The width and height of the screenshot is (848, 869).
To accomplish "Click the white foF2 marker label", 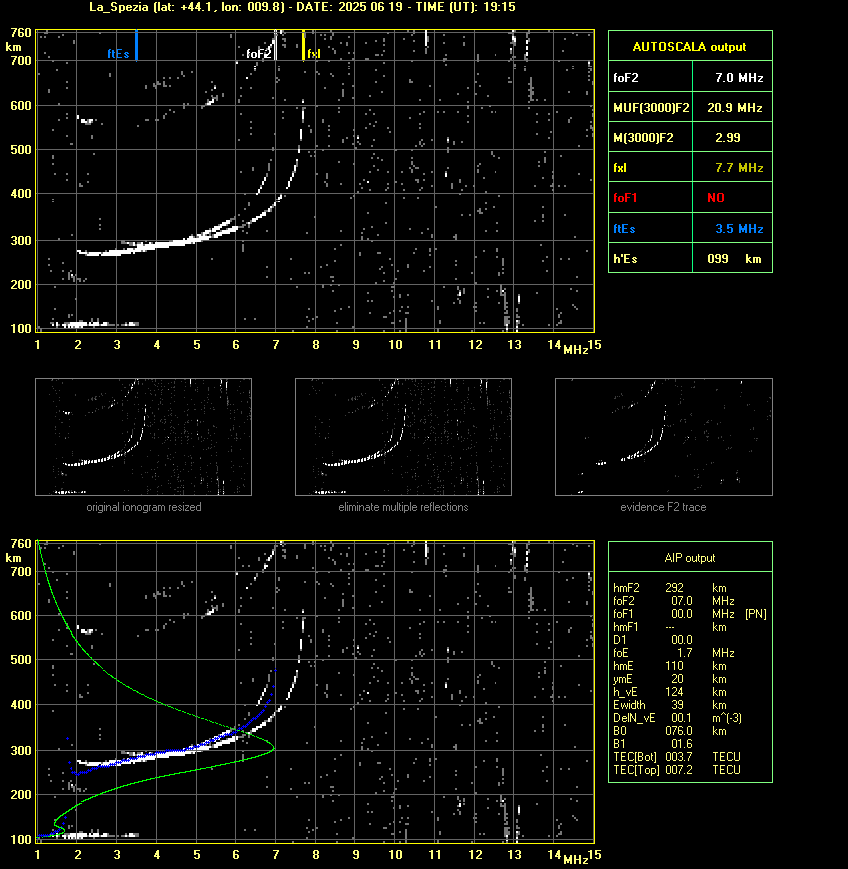I will coord(259,54).
